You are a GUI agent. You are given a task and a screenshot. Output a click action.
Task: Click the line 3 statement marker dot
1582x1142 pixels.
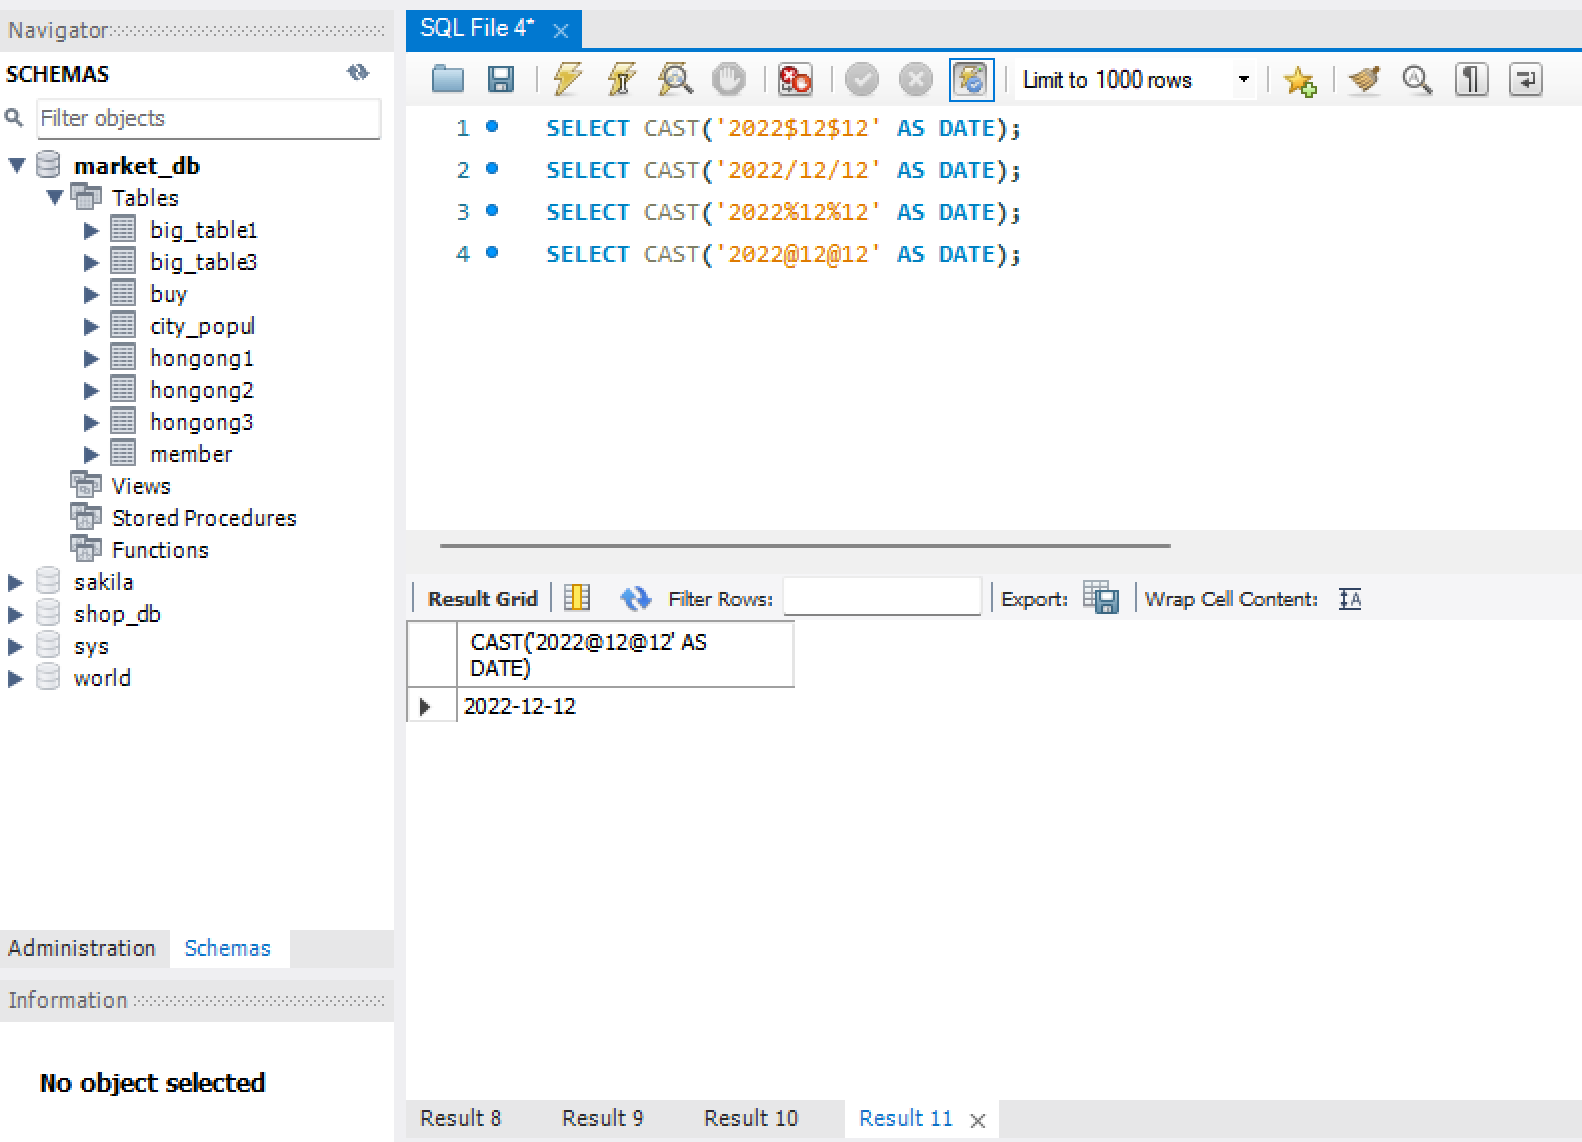[492, 210]
